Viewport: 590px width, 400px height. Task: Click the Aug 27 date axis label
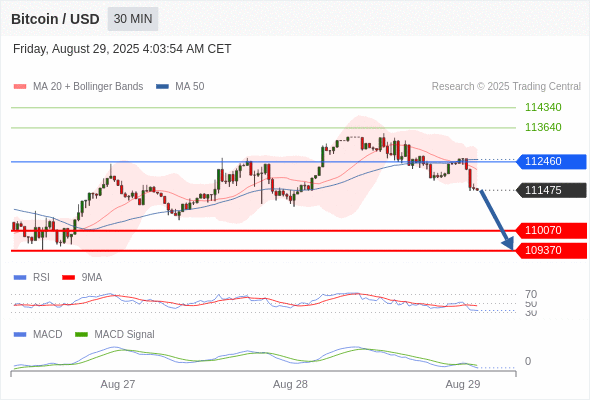(118, 384)
